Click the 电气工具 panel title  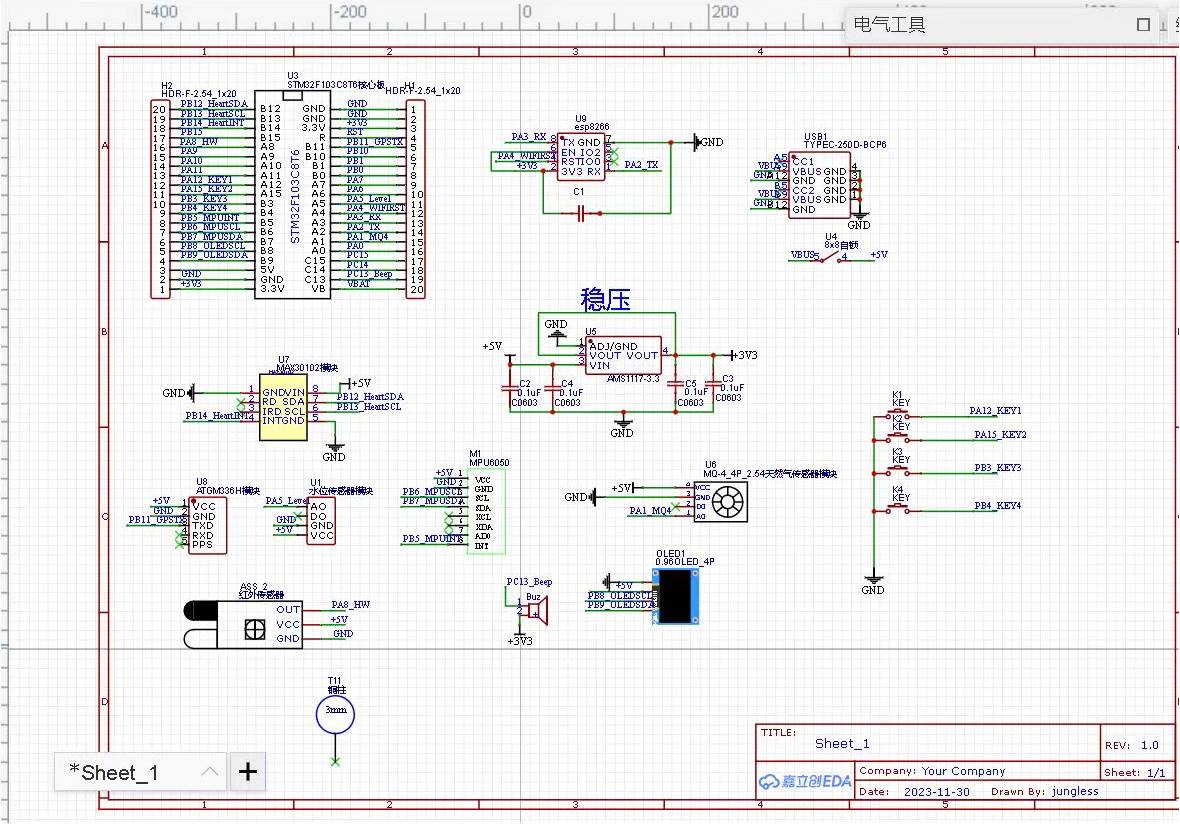[890, 25]
